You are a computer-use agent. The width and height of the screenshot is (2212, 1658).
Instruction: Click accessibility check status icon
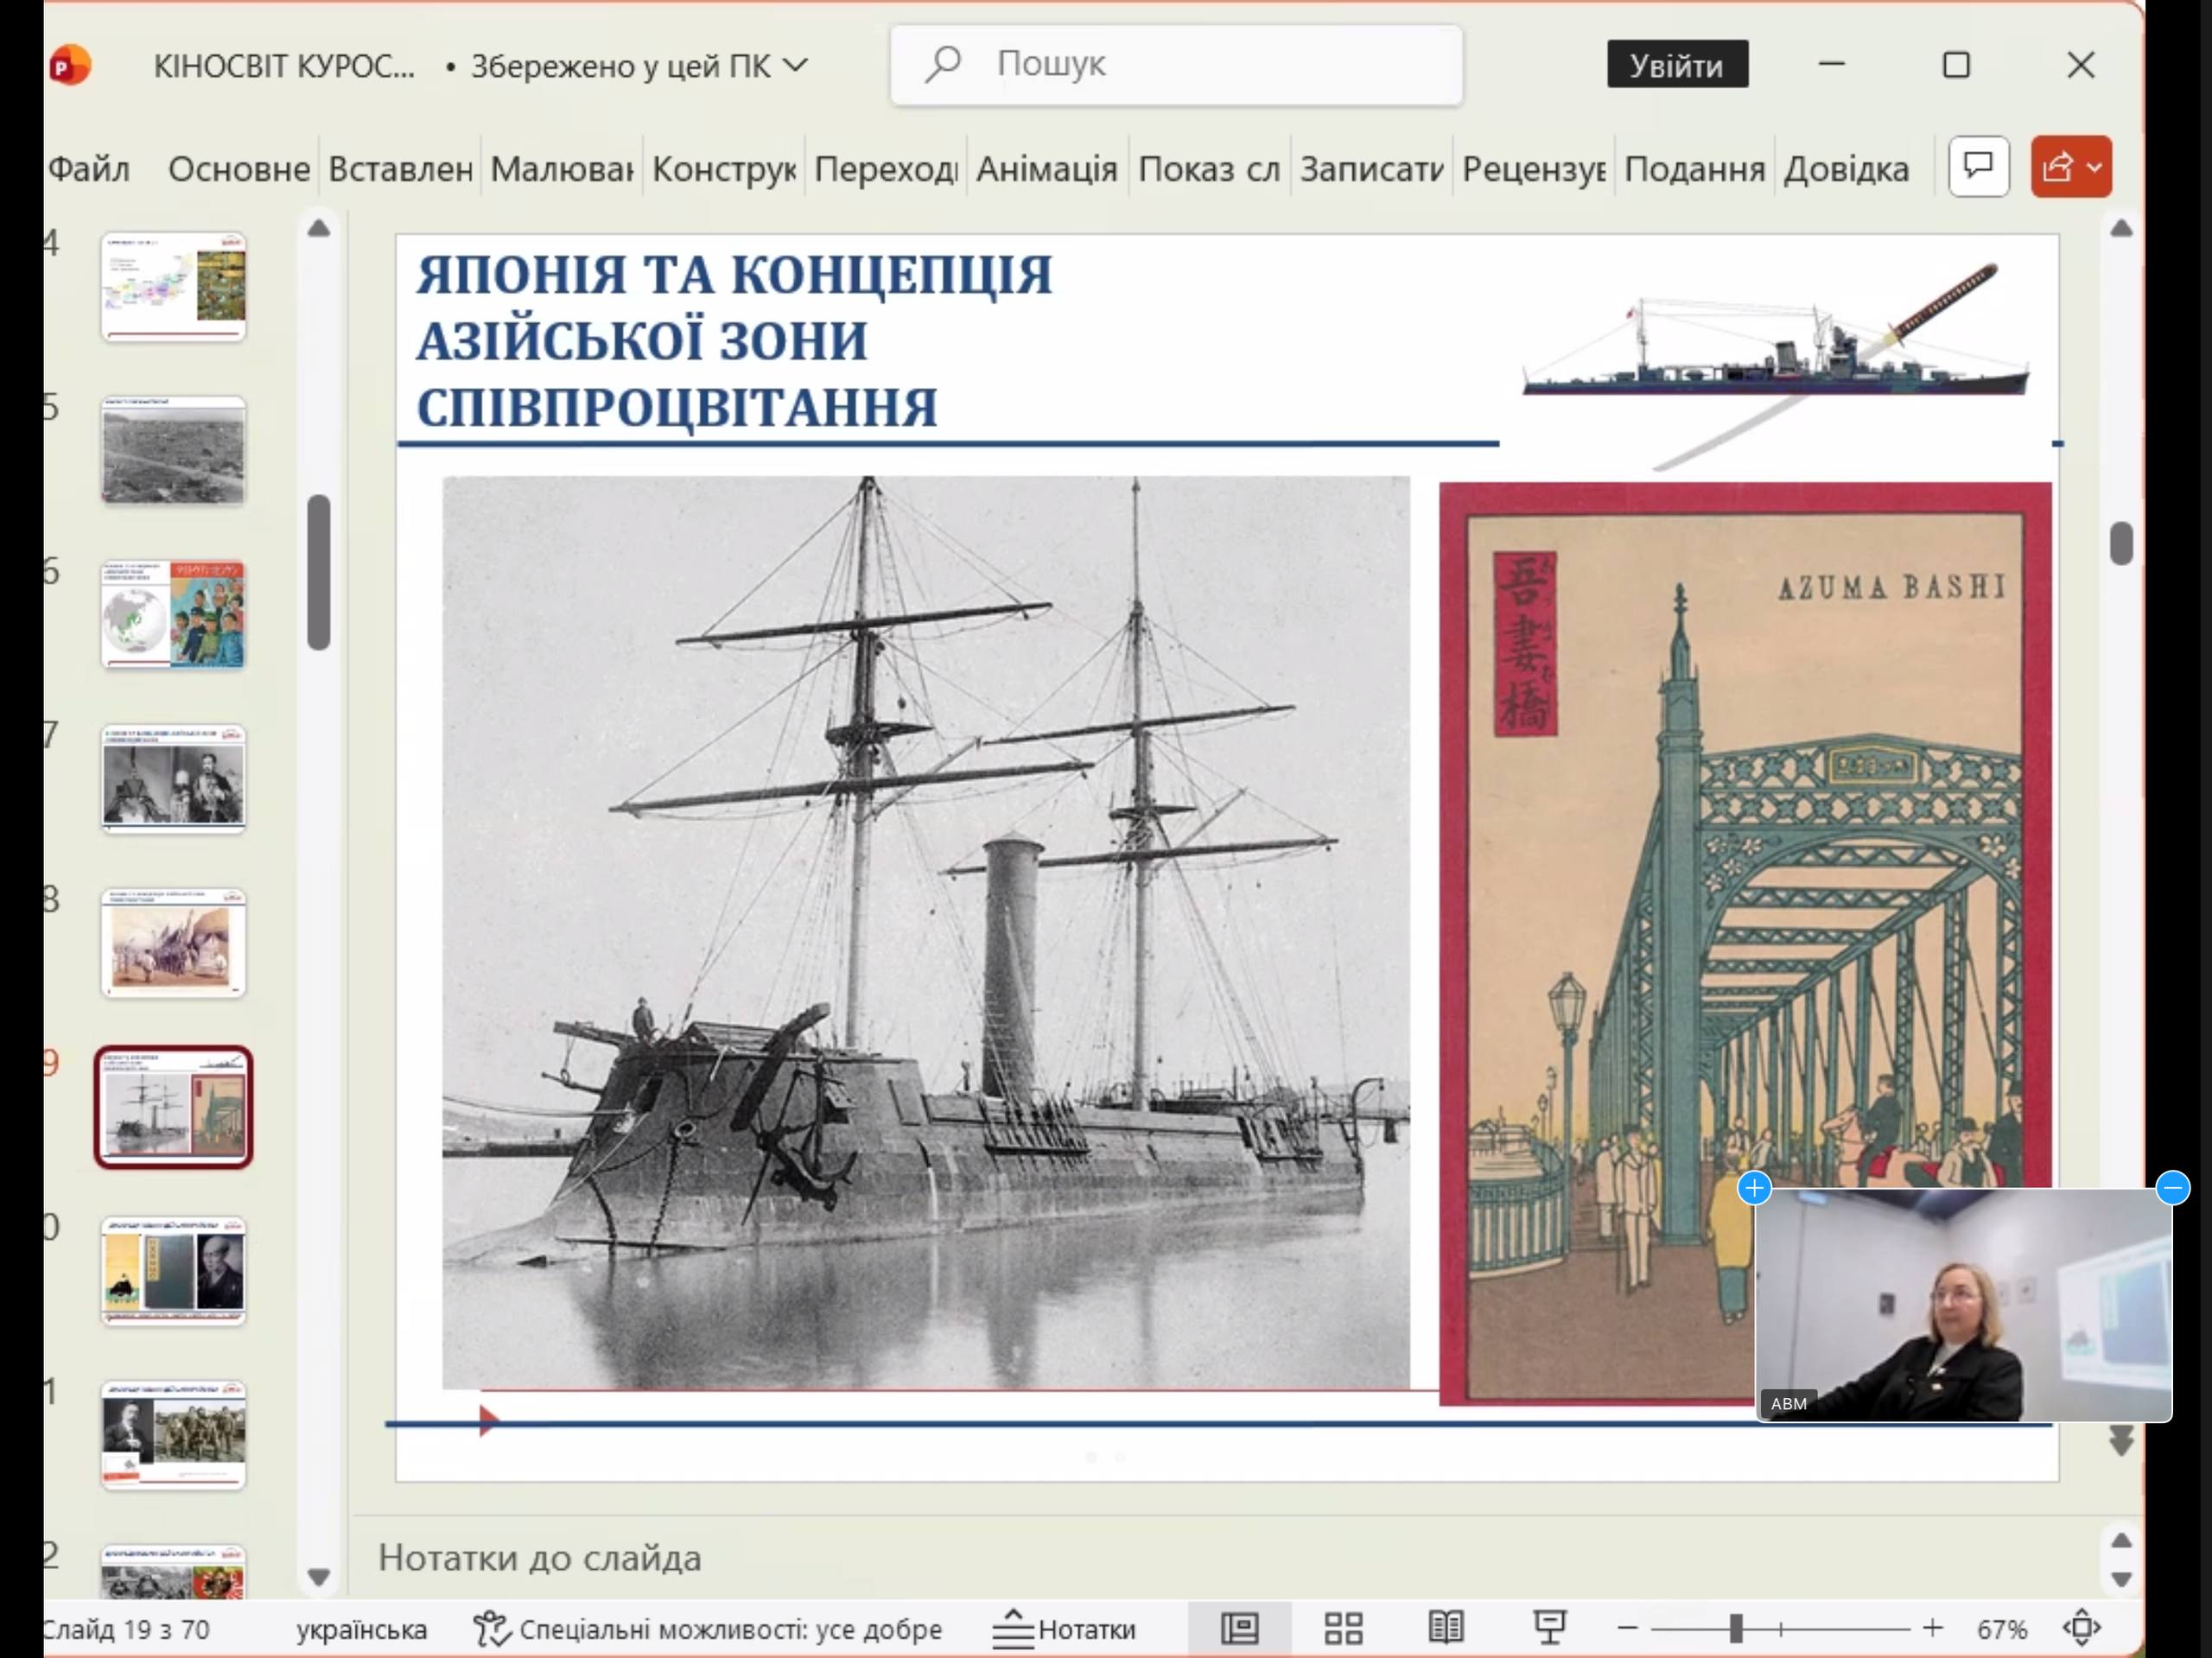click(490, 1629)
